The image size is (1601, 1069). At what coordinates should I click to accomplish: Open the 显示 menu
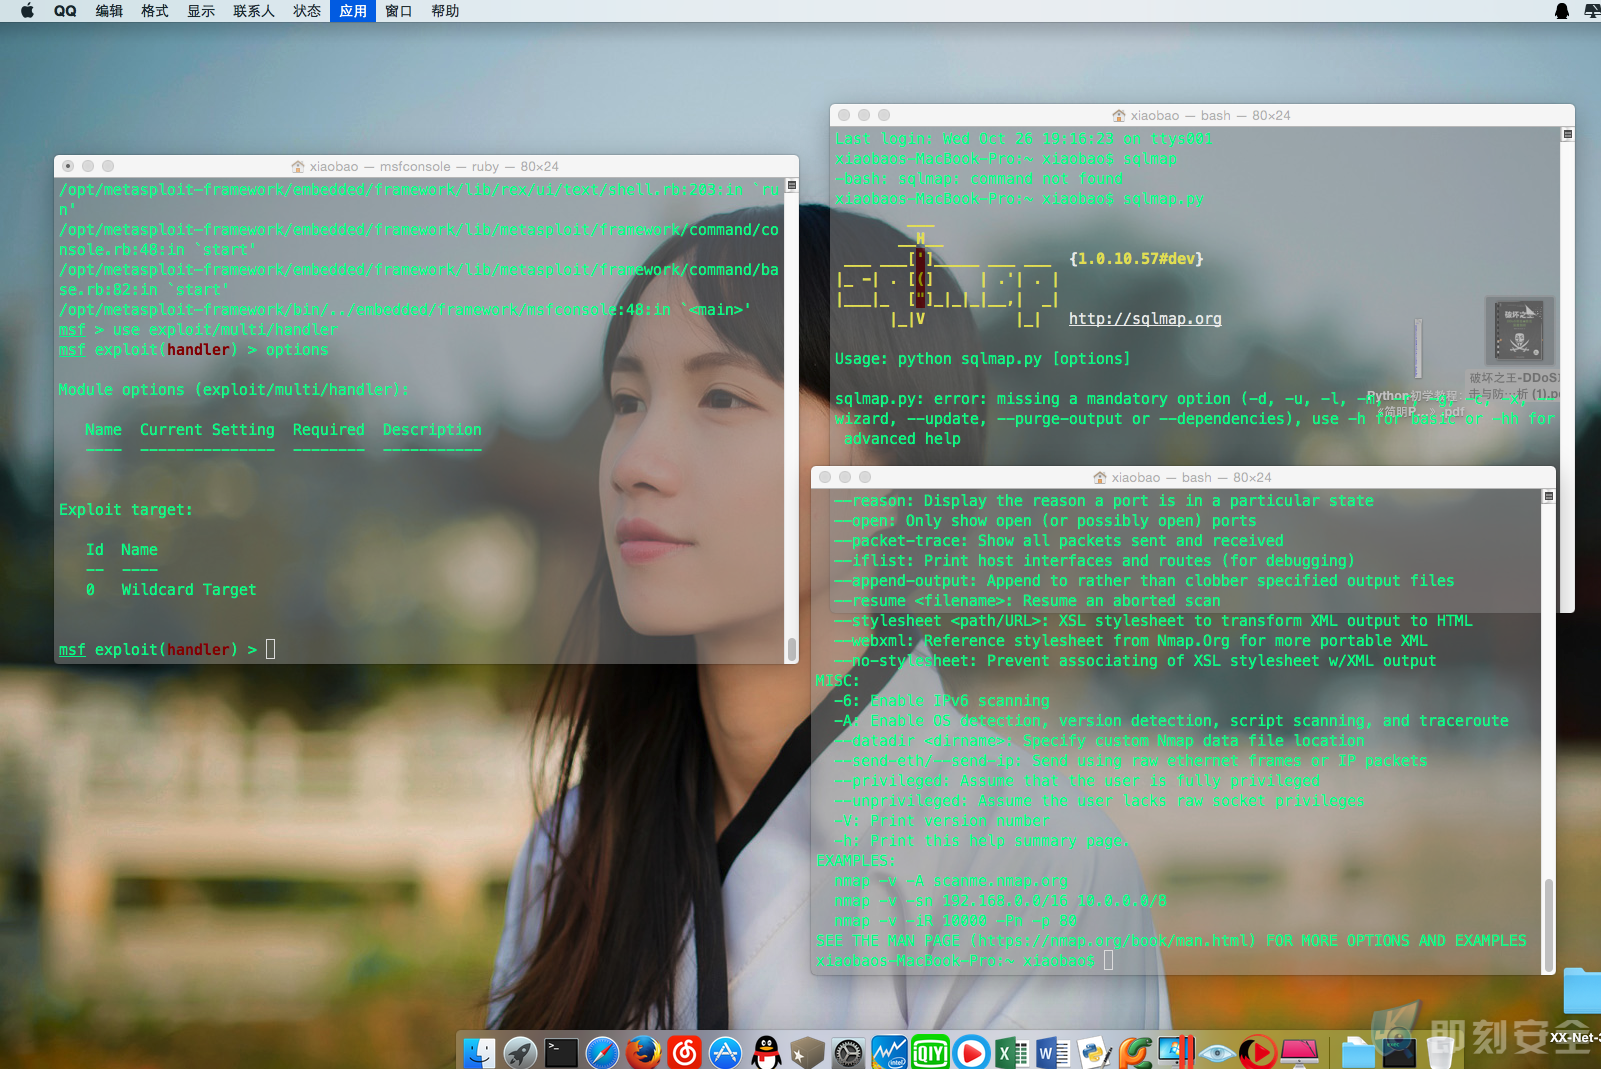pyautogui.click(x=201, y=11)
